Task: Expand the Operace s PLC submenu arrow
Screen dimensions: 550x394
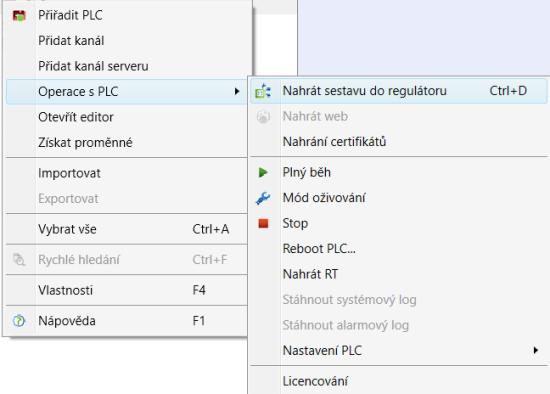Action: point(237,92)
